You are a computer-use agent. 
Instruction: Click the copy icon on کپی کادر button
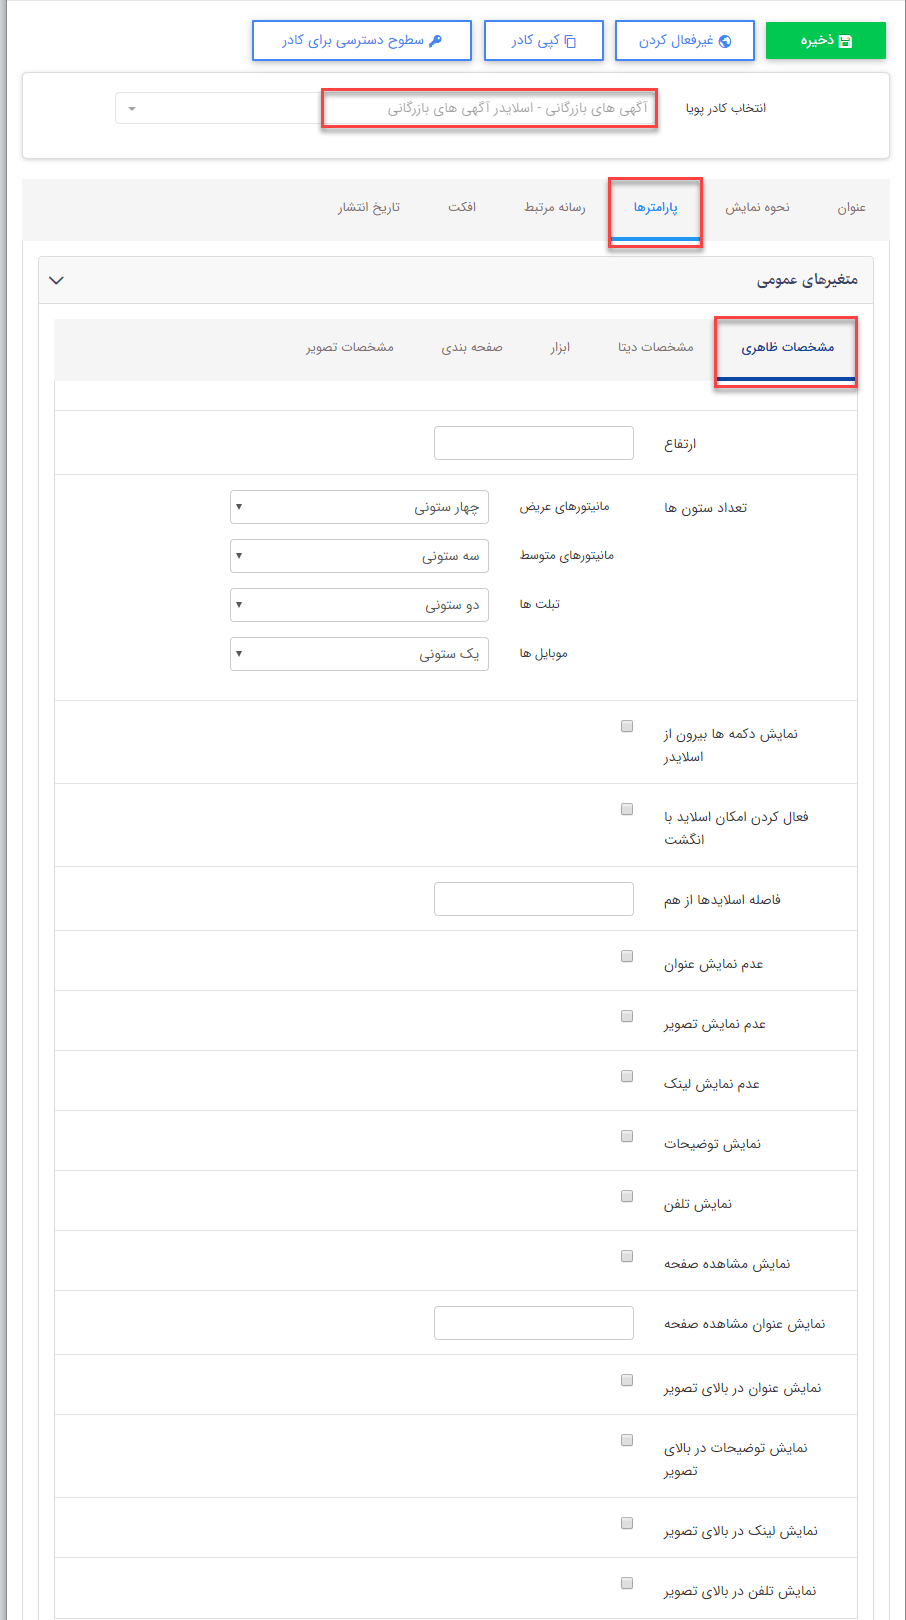[571, 41]
